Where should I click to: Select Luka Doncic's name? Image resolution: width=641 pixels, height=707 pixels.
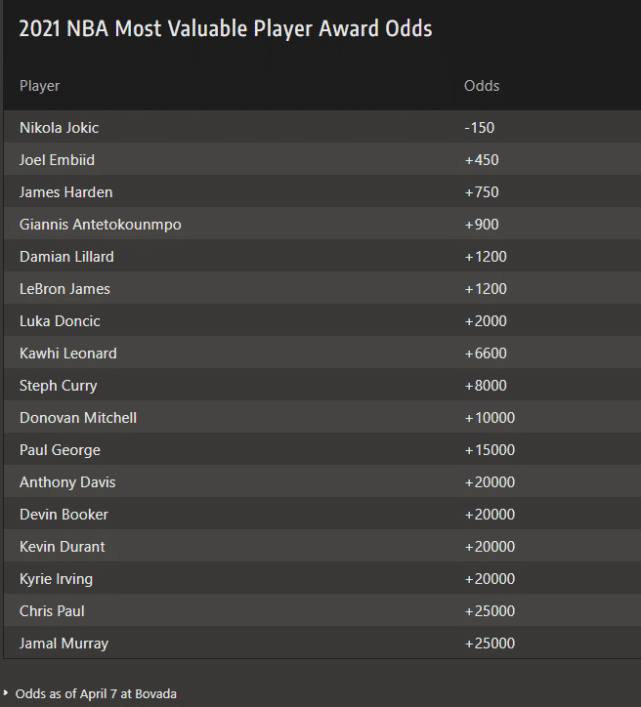click(60, 321)
